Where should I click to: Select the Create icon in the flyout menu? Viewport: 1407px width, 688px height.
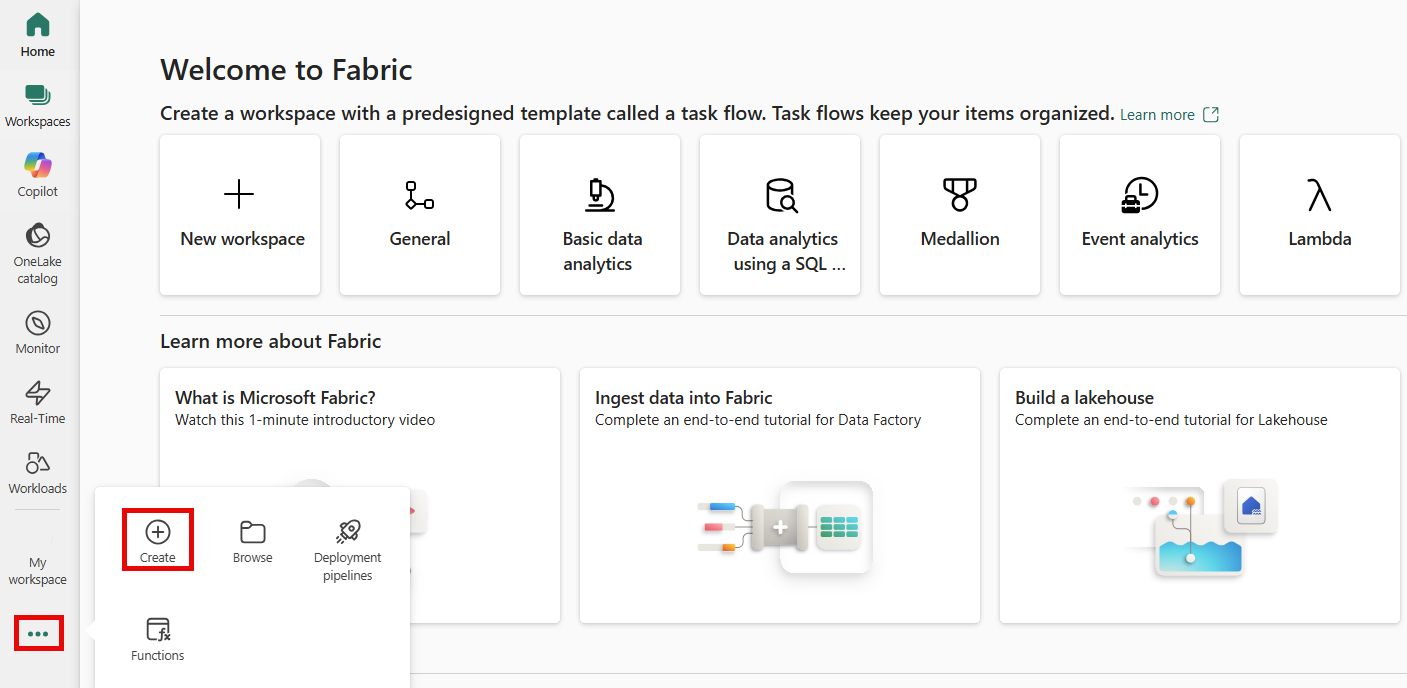point(157,539)
